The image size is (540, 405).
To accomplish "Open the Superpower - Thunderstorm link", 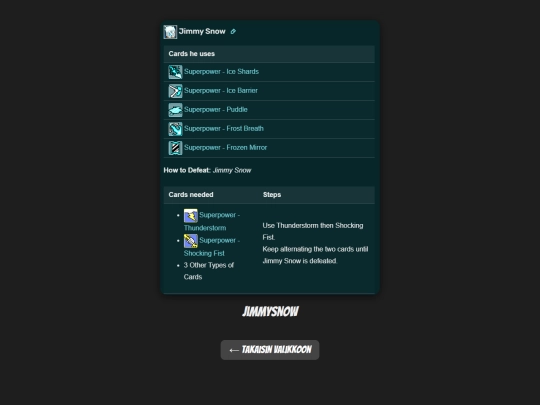I will (212, 221).
